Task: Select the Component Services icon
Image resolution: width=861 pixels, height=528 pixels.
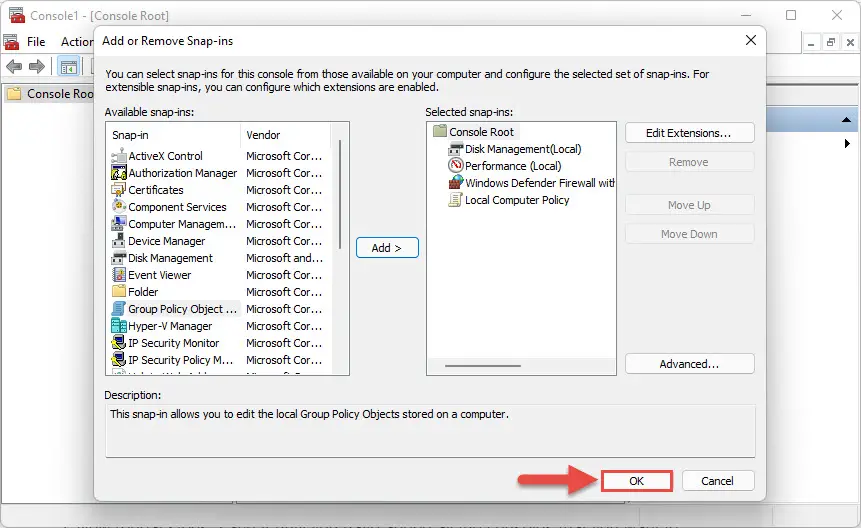Action: [119, 207]
